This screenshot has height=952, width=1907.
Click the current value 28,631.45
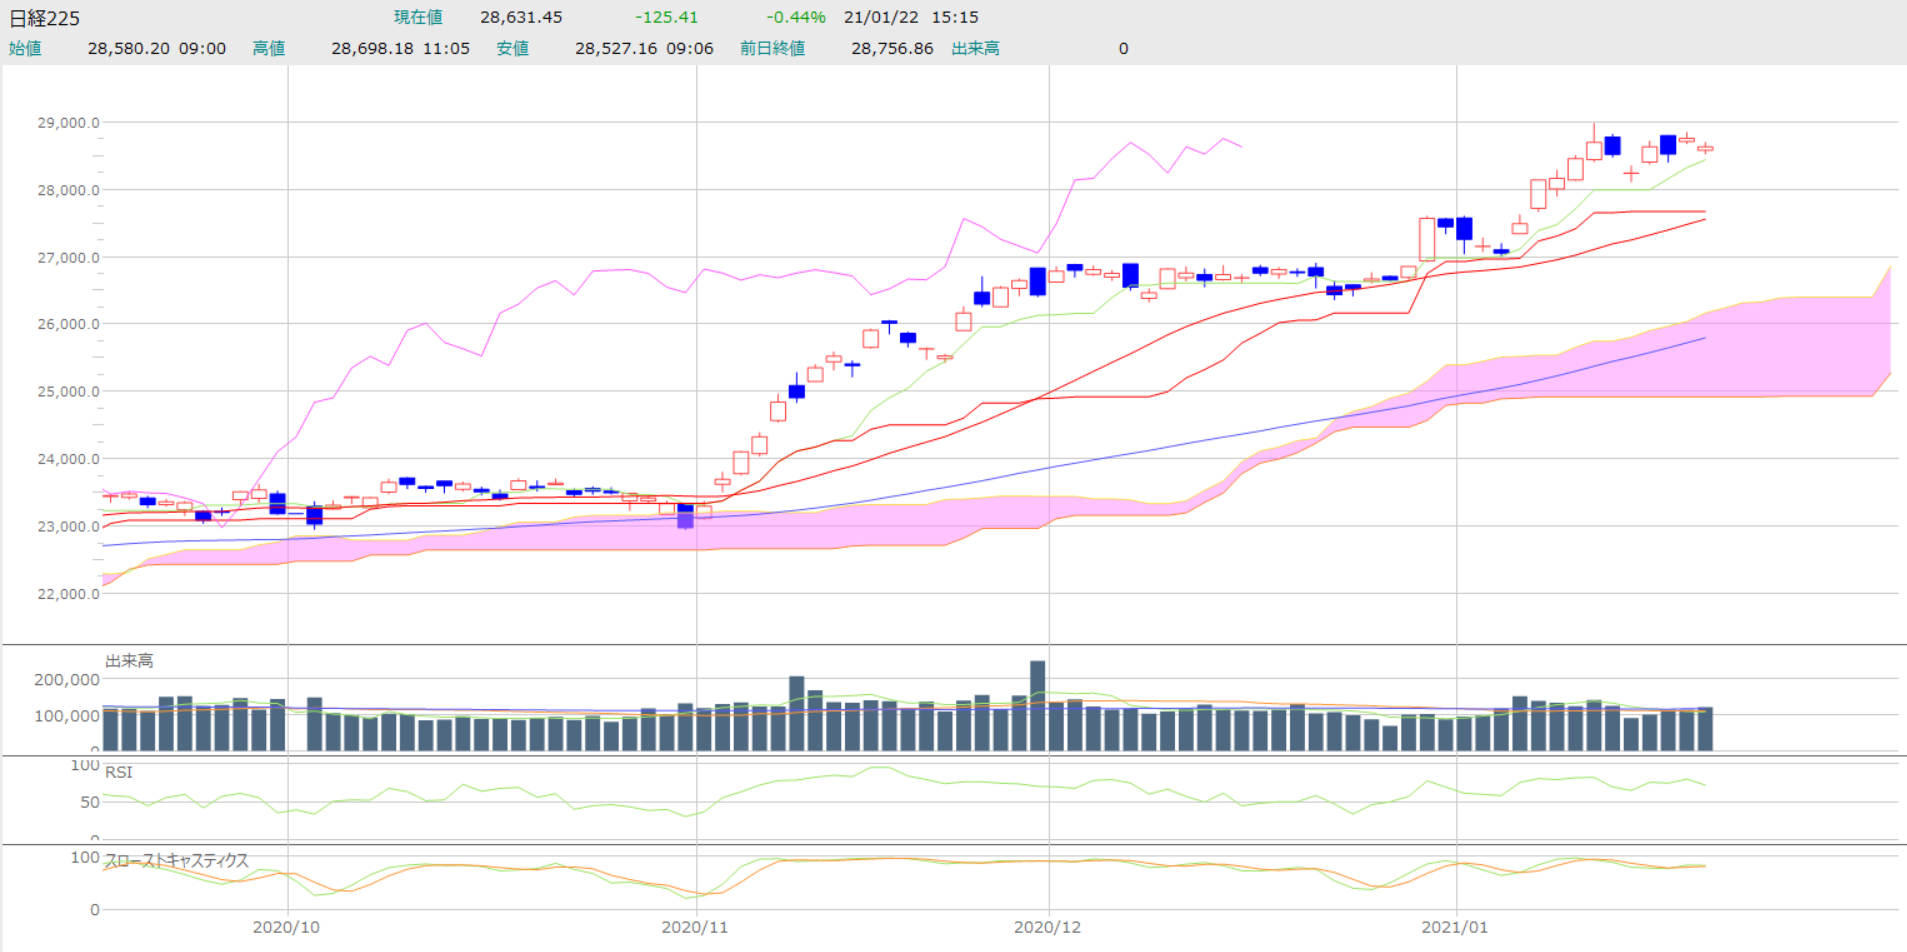(521, 17)
